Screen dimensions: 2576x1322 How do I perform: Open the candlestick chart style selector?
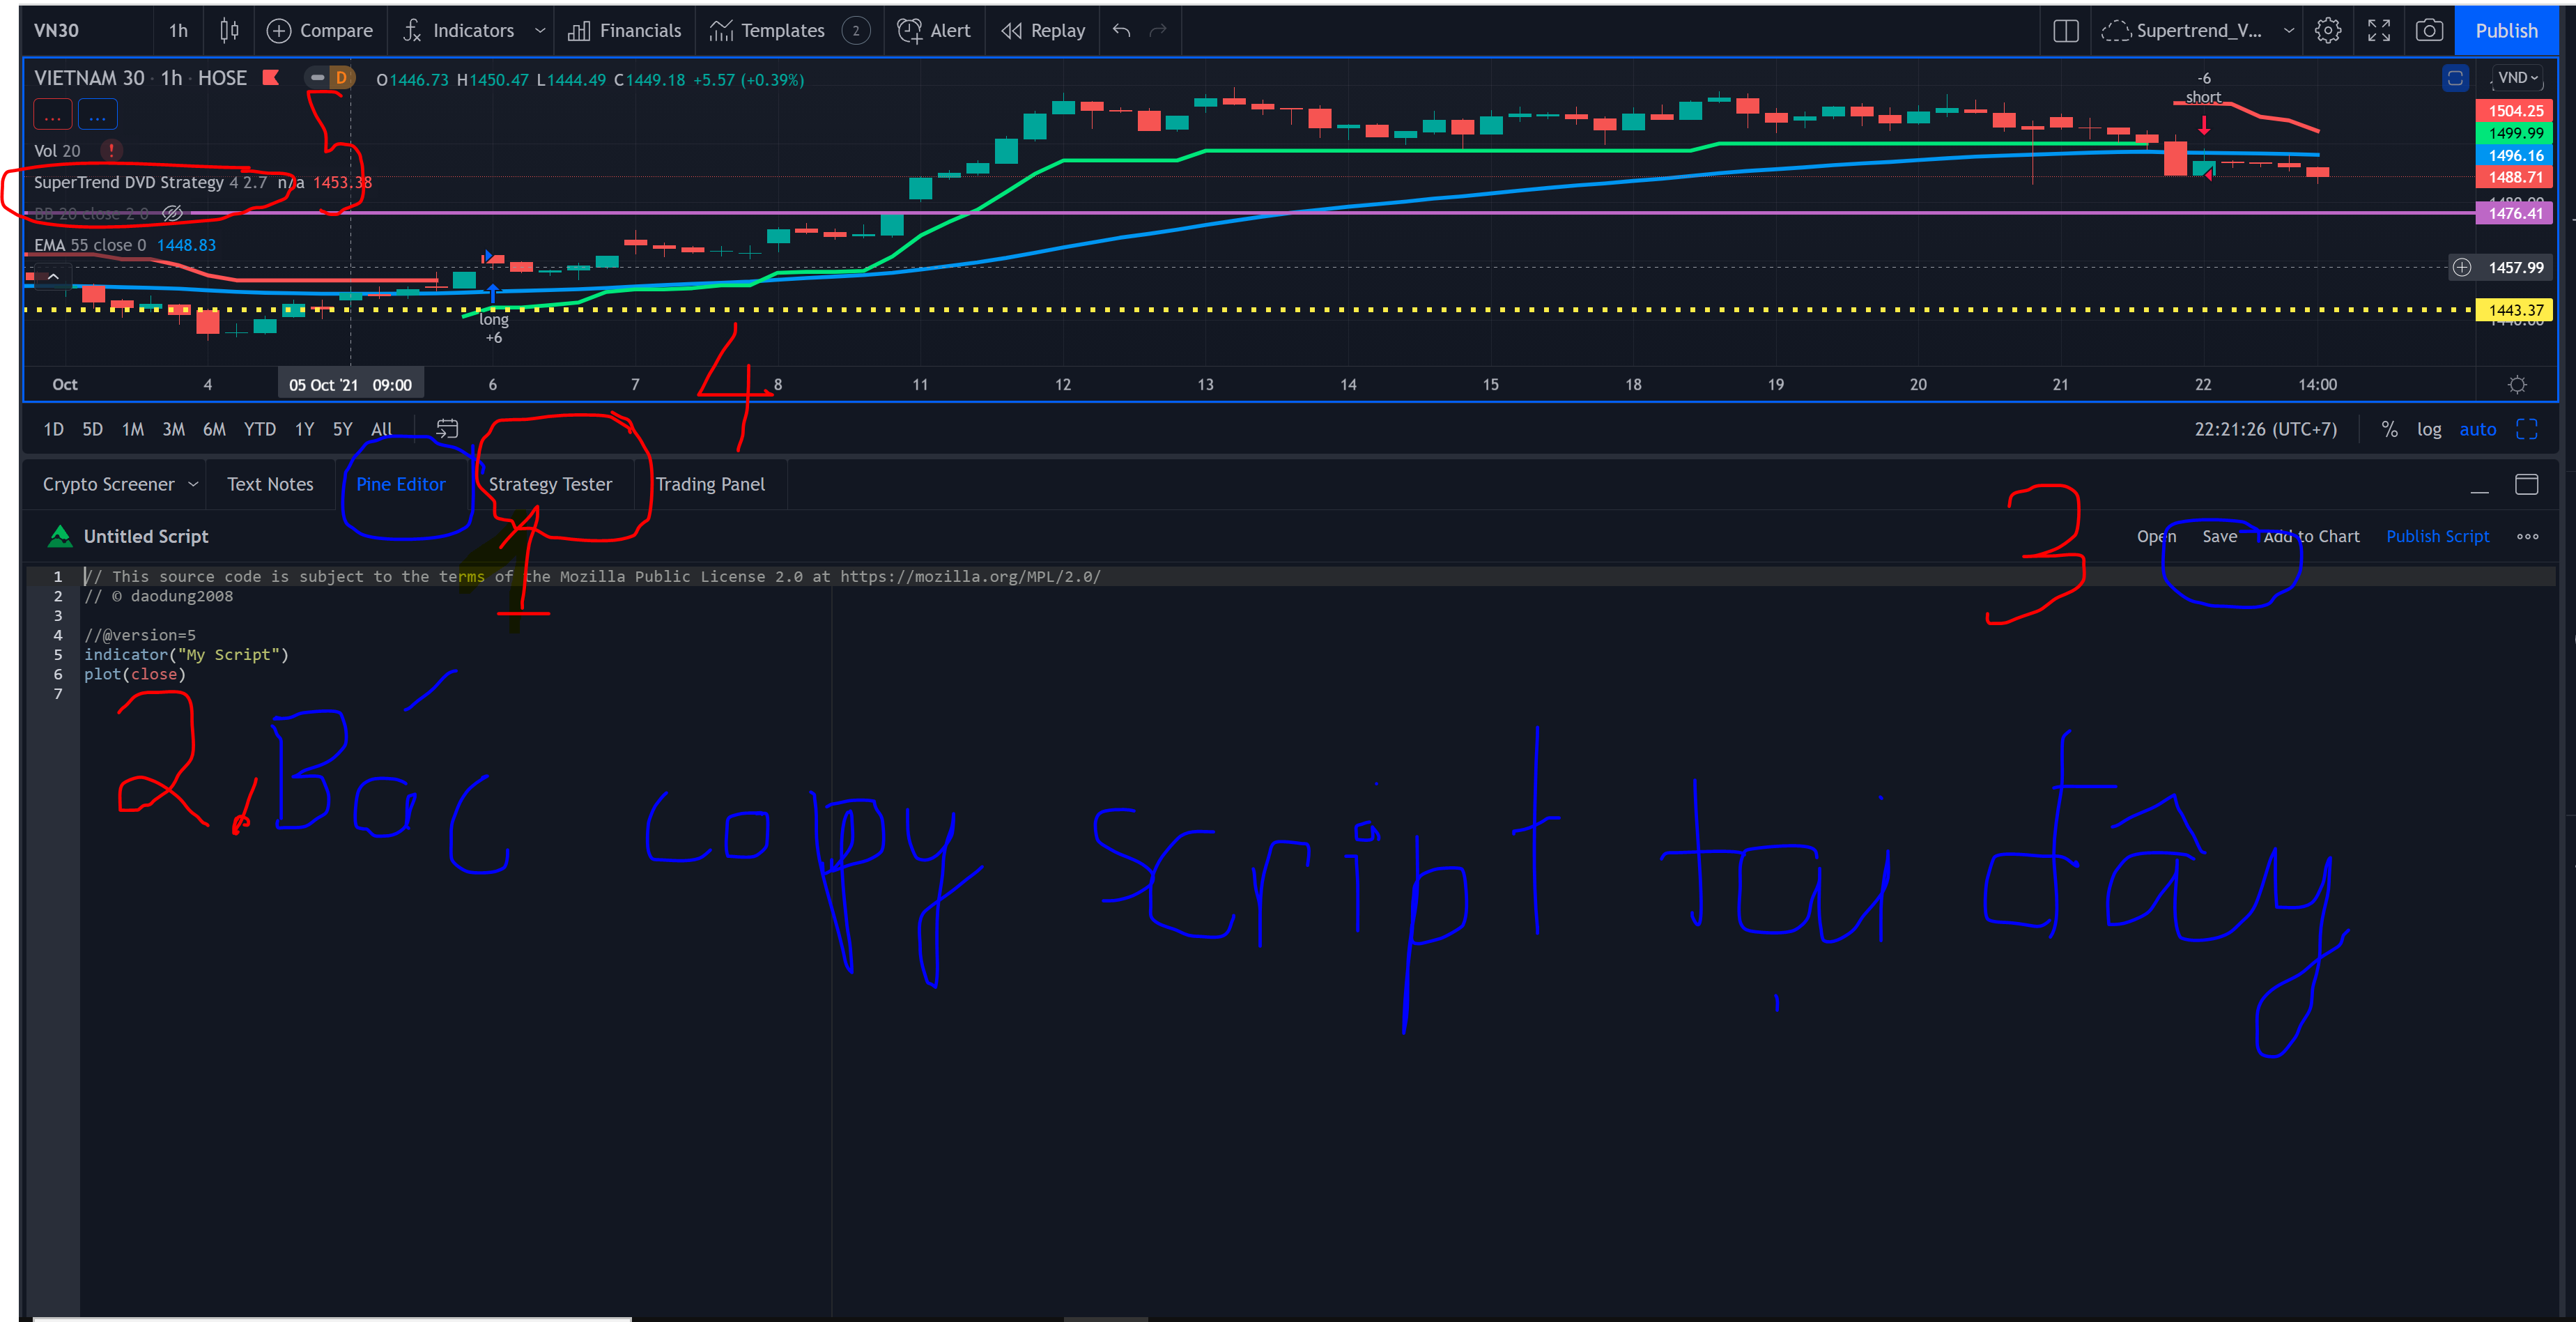coord(229,31)
